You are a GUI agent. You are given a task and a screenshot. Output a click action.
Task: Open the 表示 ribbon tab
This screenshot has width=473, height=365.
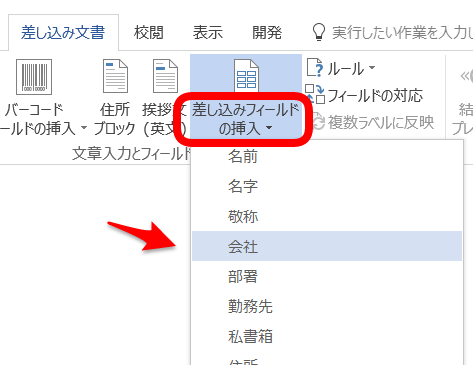click(208, 32)
